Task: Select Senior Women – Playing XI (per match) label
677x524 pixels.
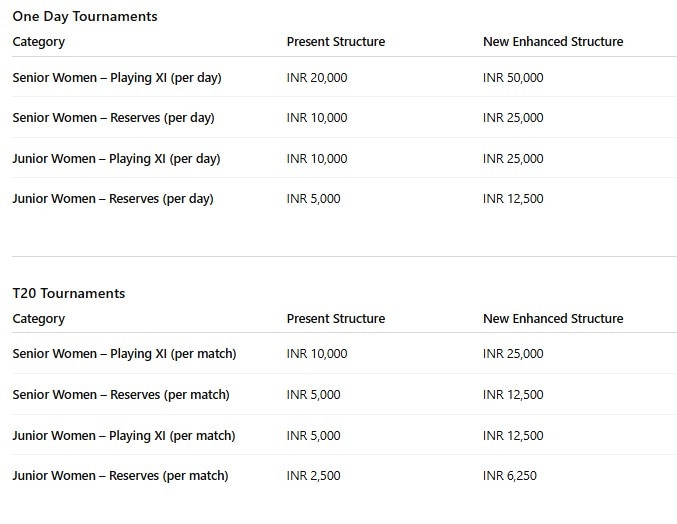Action: coord(124,354)
